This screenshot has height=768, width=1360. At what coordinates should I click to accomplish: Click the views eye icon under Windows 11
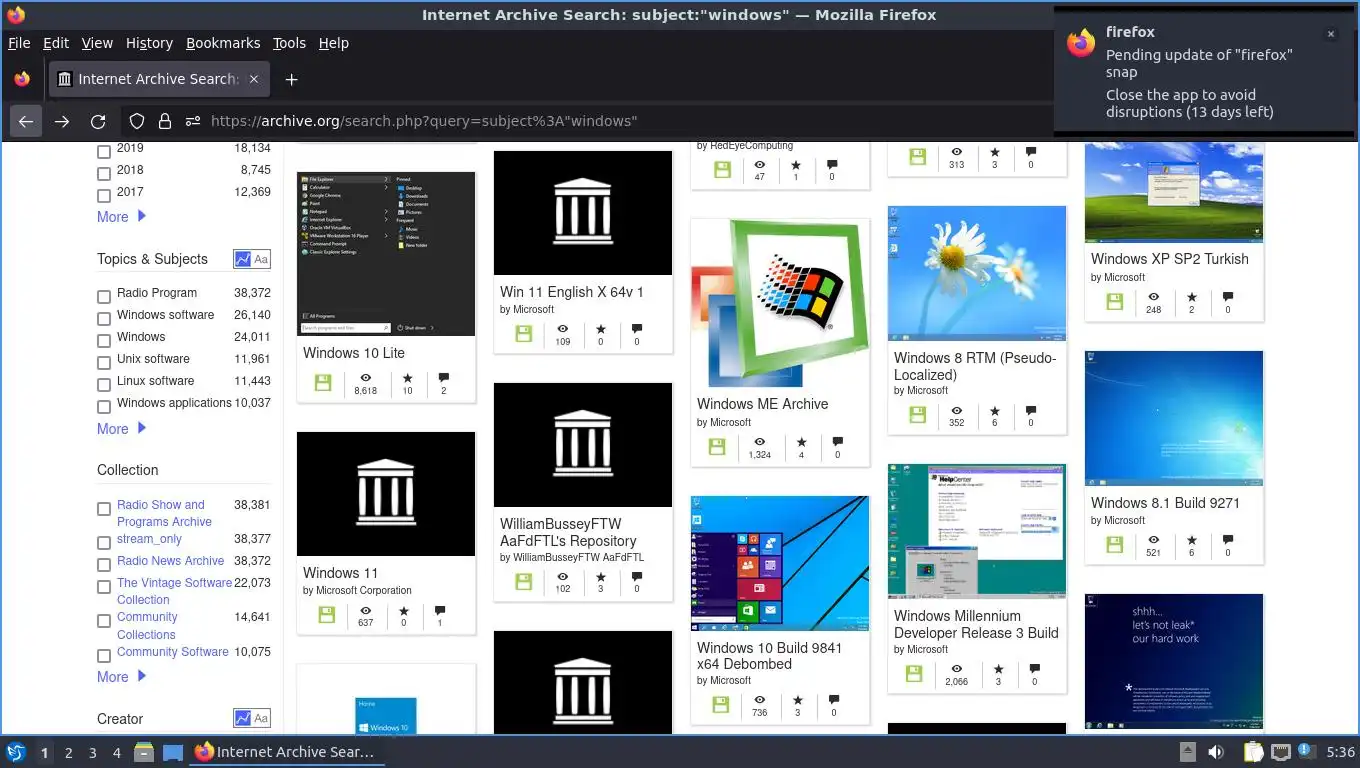(x=366, y=610)
